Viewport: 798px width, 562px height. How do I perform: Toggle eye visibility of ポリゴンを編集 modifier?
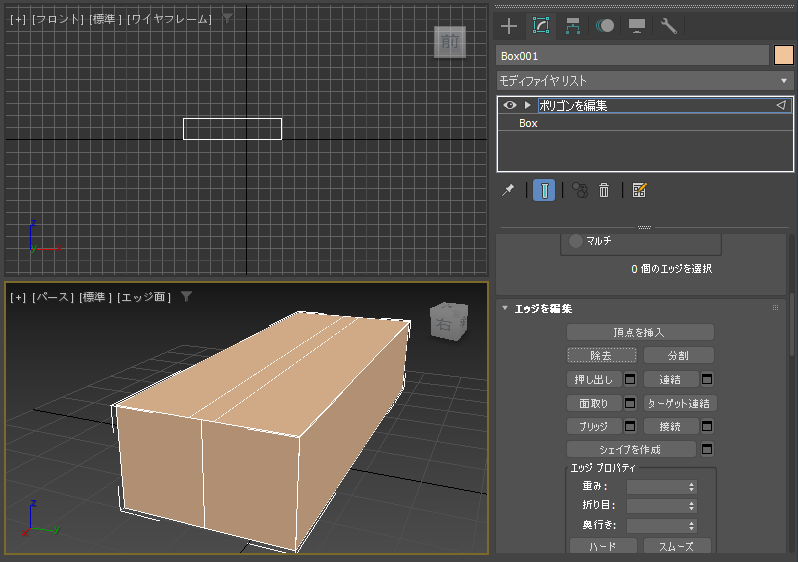point(509,105)
